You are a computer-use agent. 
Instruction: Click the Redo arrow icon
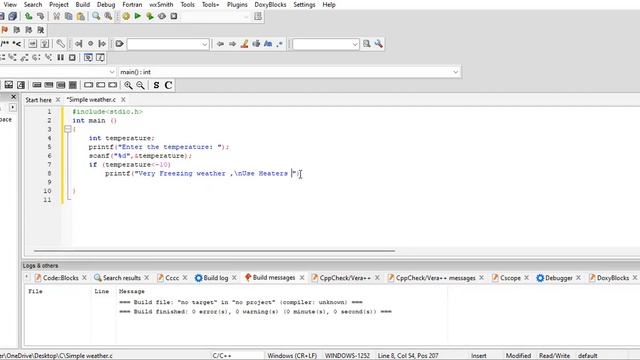(x=40, y=16)
